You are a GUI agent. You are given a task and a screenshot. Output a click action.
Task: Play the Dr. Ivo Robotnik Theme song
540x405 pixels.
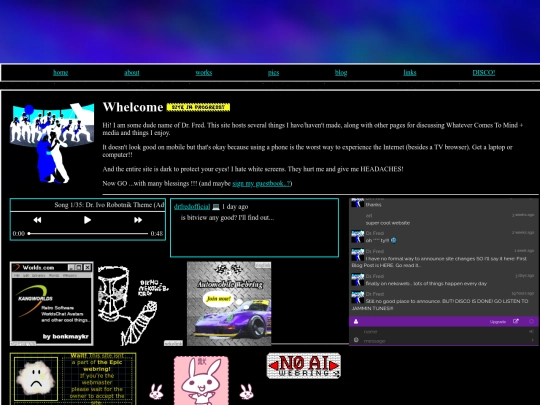click(87, 220)
